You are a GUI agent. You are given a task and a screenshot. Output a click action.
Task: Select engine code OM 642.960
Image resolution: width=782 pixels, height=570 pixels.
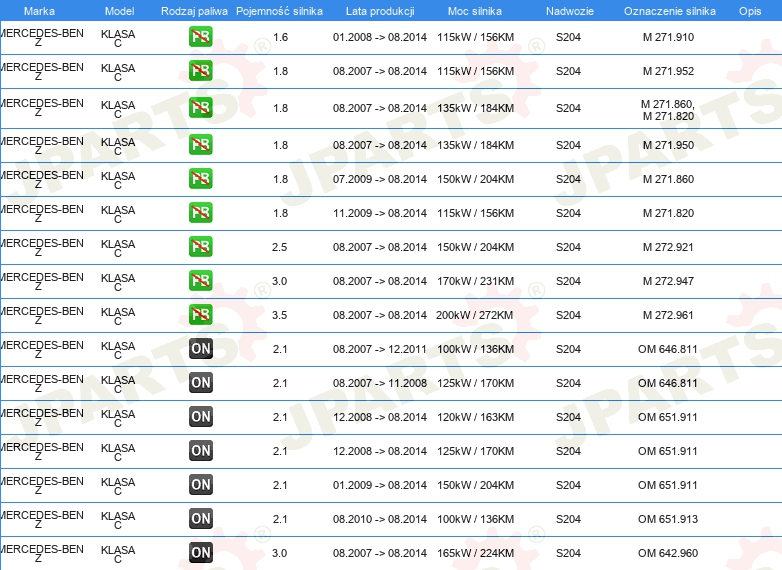coord(668,553)
